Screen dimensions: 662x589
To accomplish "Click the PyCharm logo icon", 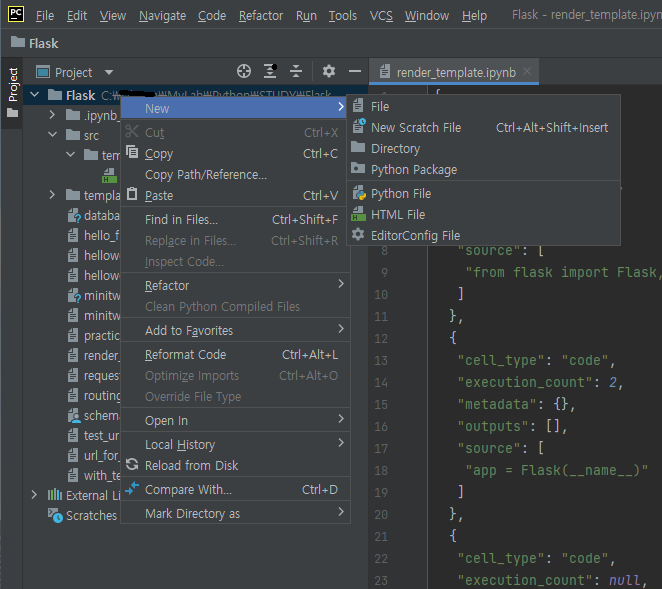I will [x=16, y=14].
